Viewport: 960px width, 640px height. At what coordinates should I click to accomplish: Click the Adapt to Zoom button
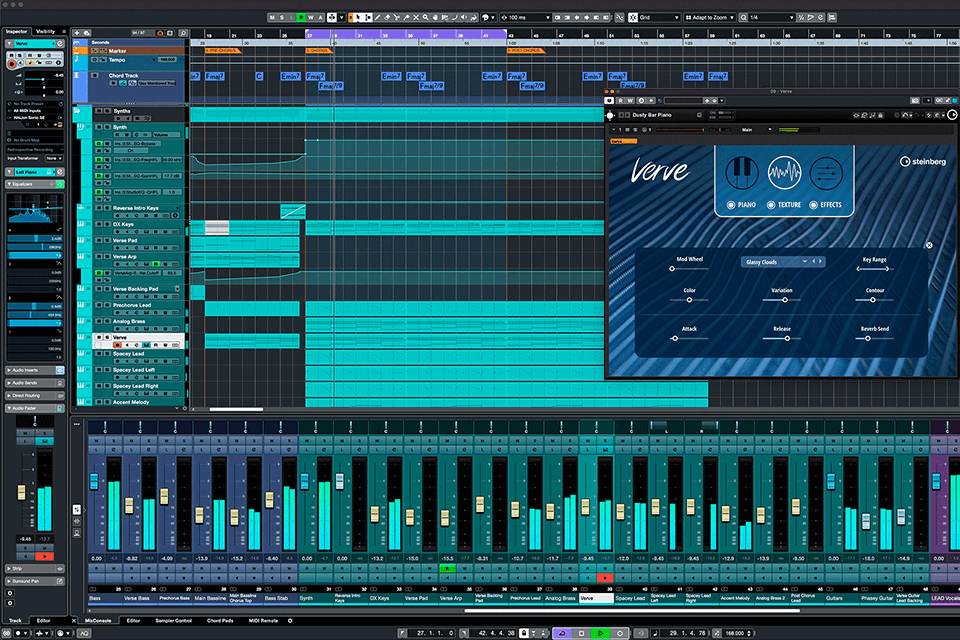click(x=707, y=17)
